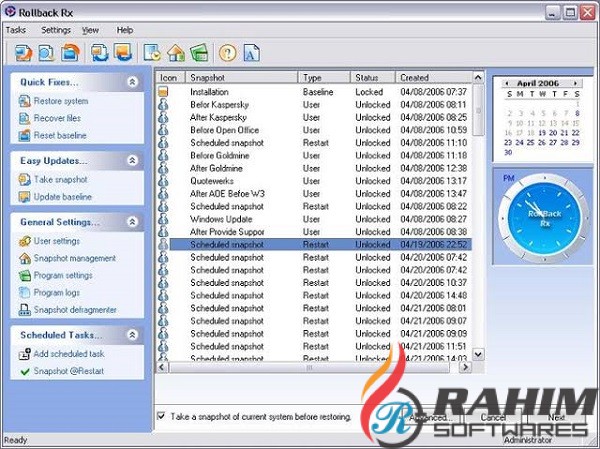Screen dimensions: 600x449
Task: Click the icon of the Quotewerks snapshot row
Action: click(163, 181)
